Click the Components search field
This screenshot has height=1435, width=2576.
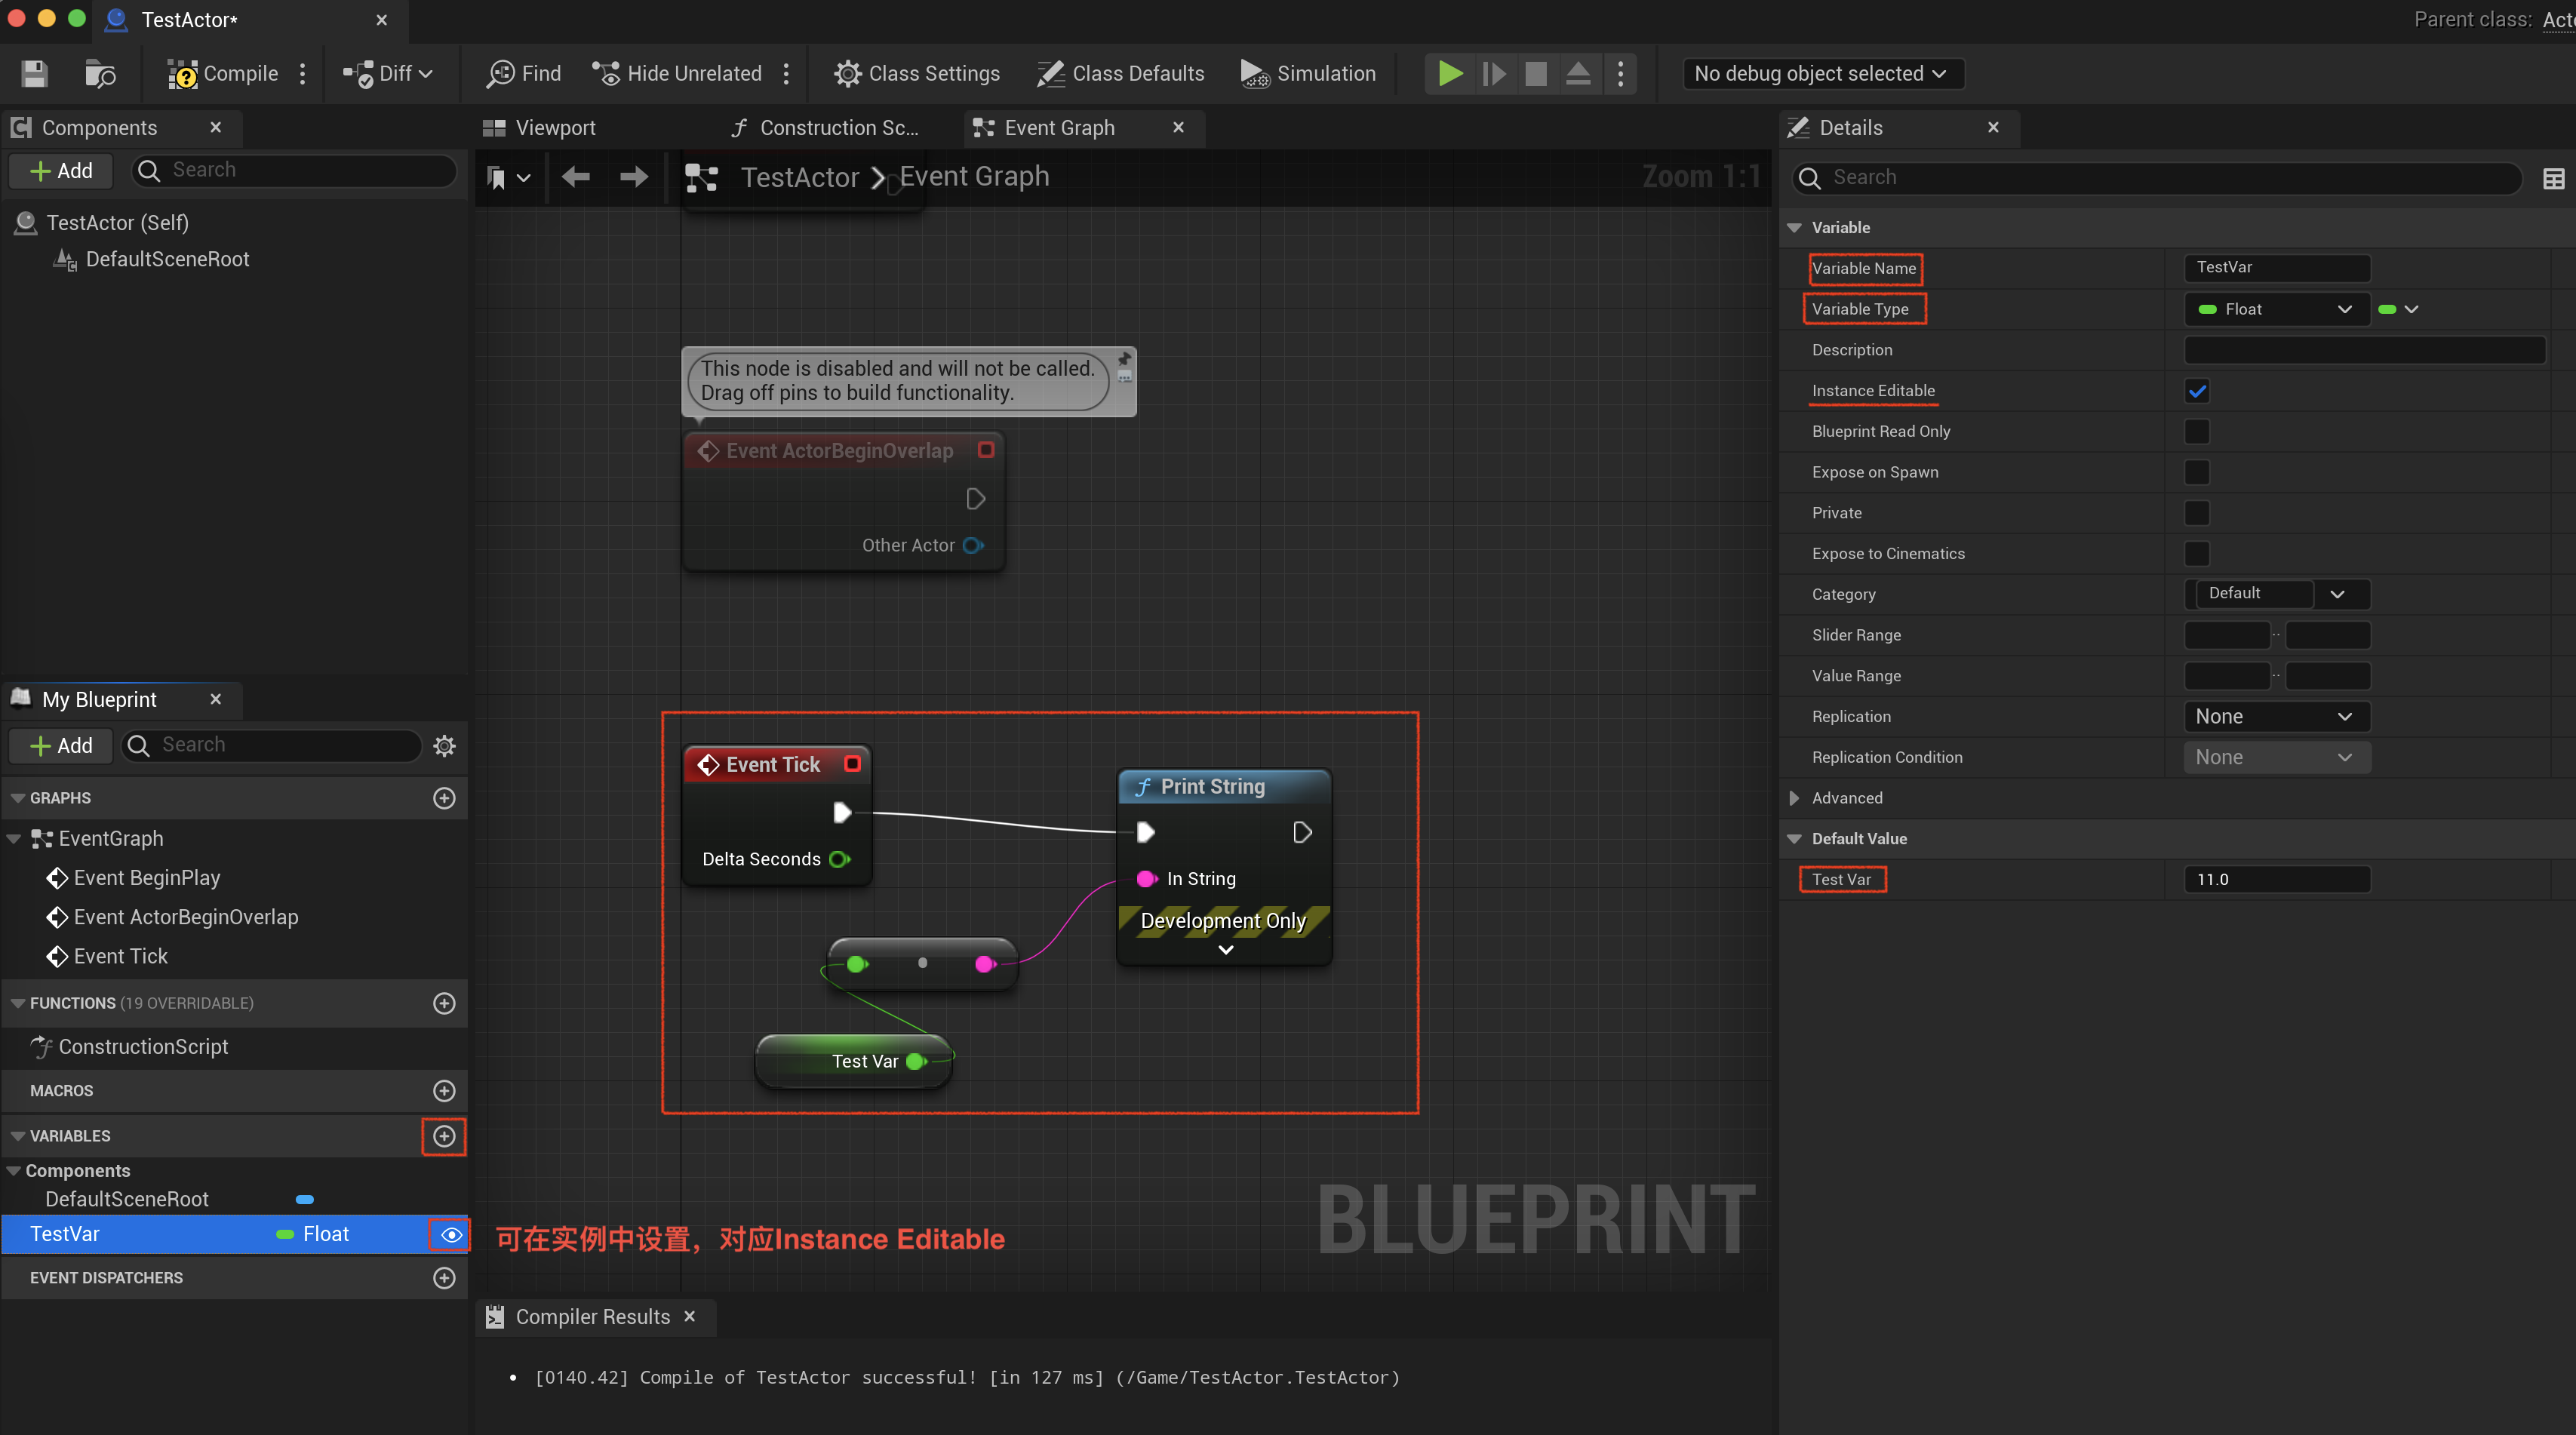click(x=294, y=170)
